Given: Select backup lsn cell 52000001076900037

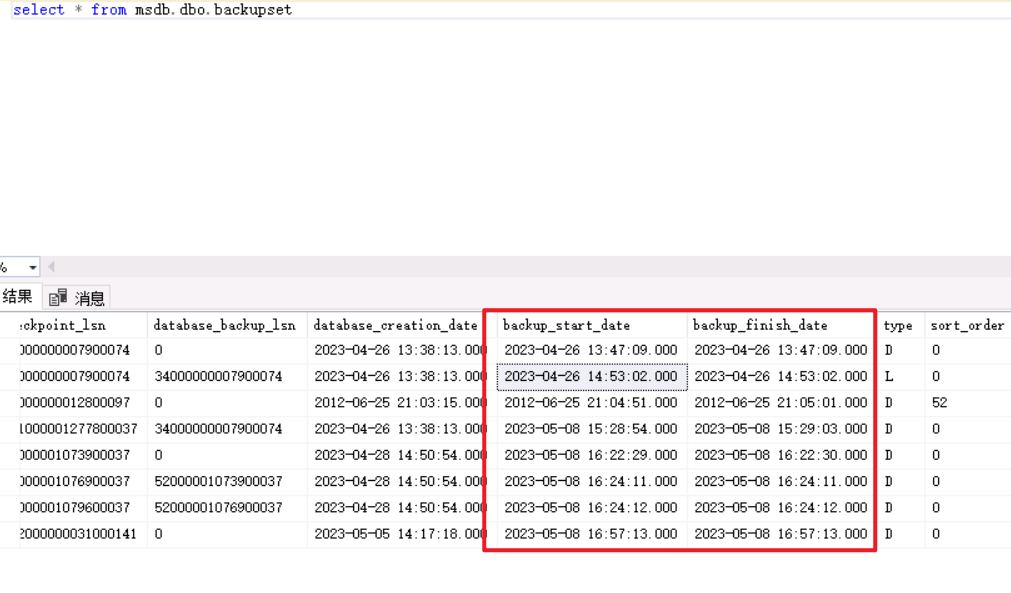Looking at the screenshot, I should tap(227, 508).
